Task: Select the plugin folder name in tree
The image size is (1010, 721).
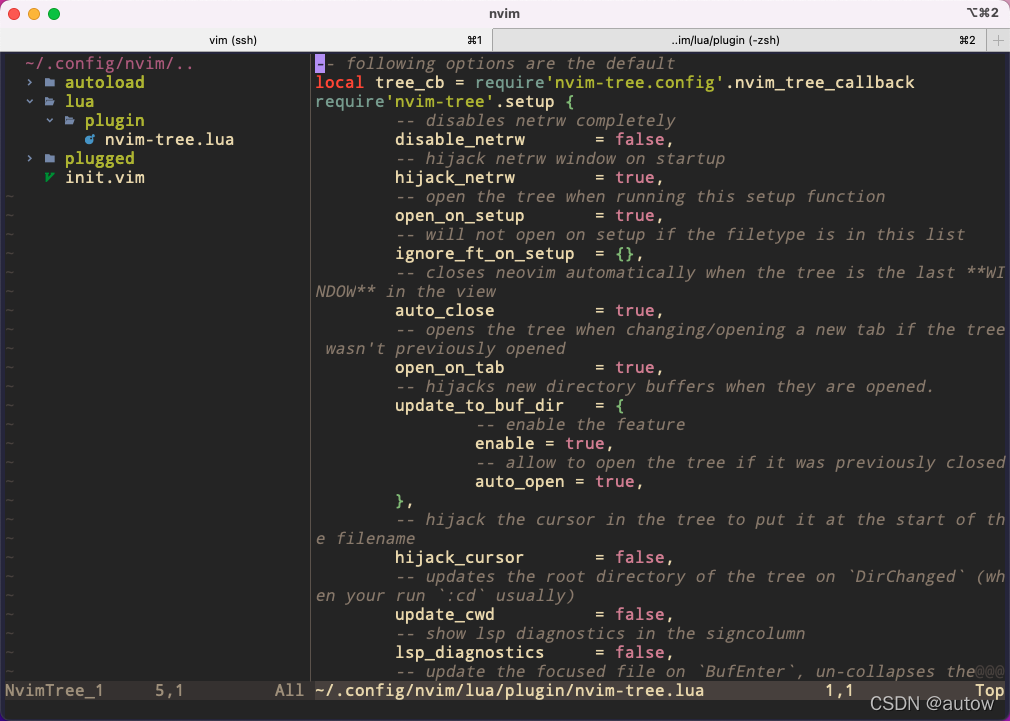Action: pos(115,120)
